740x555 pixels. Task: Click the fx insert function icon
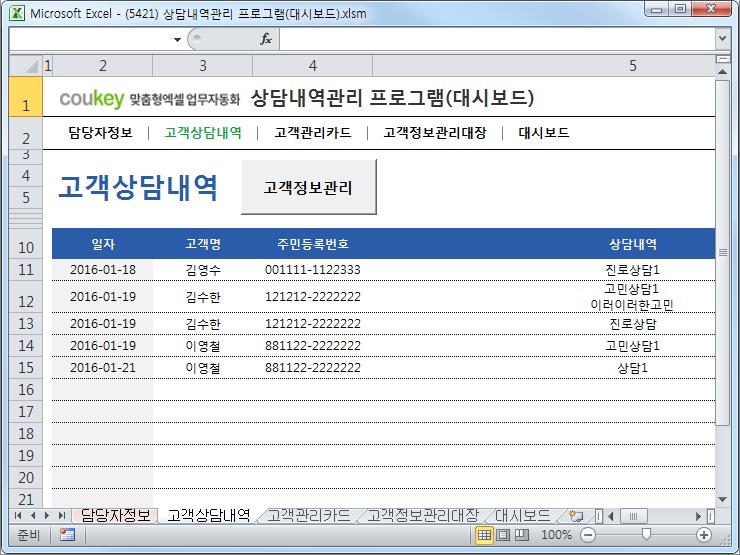coord(266,39)
